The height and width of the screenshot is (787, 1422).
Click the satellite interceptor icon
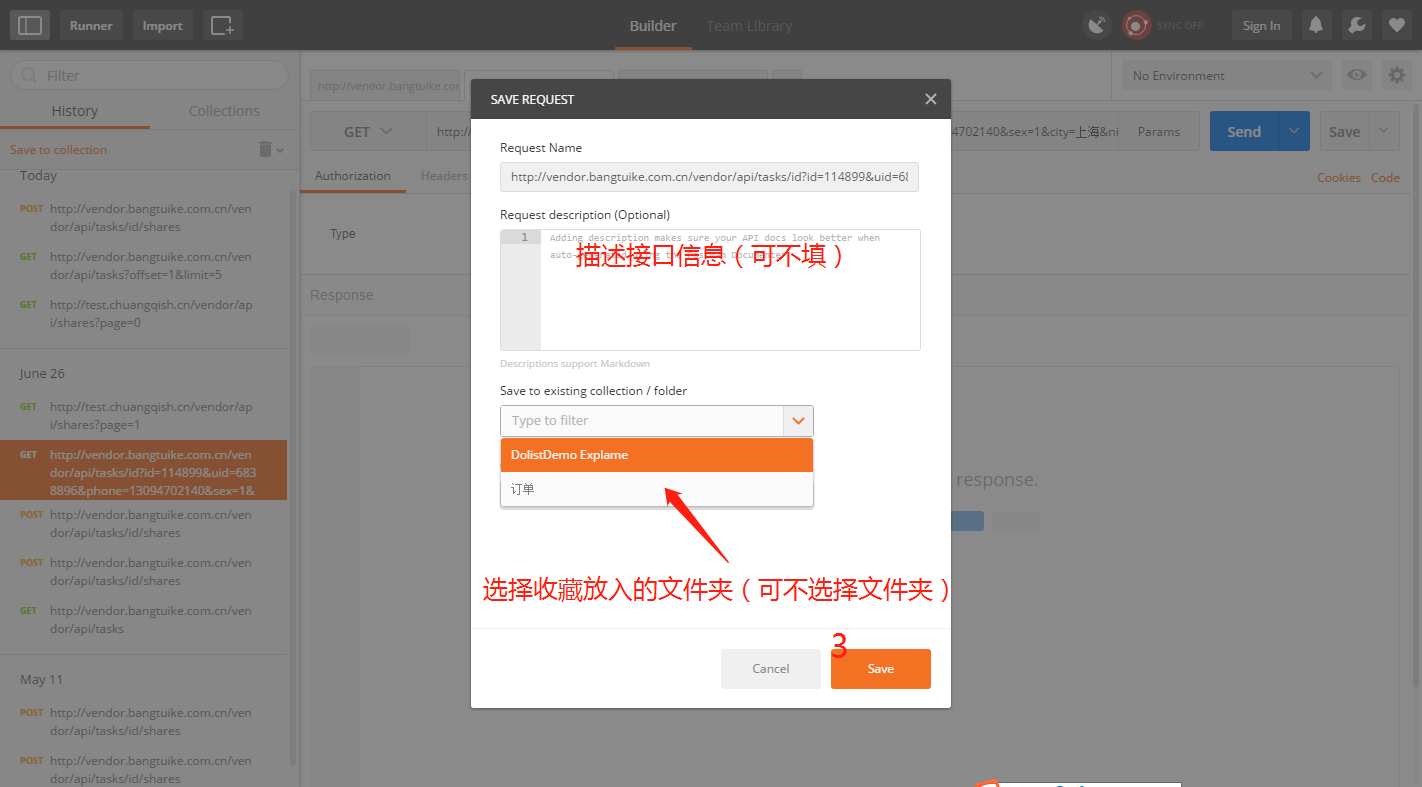tap(1097, 25)
